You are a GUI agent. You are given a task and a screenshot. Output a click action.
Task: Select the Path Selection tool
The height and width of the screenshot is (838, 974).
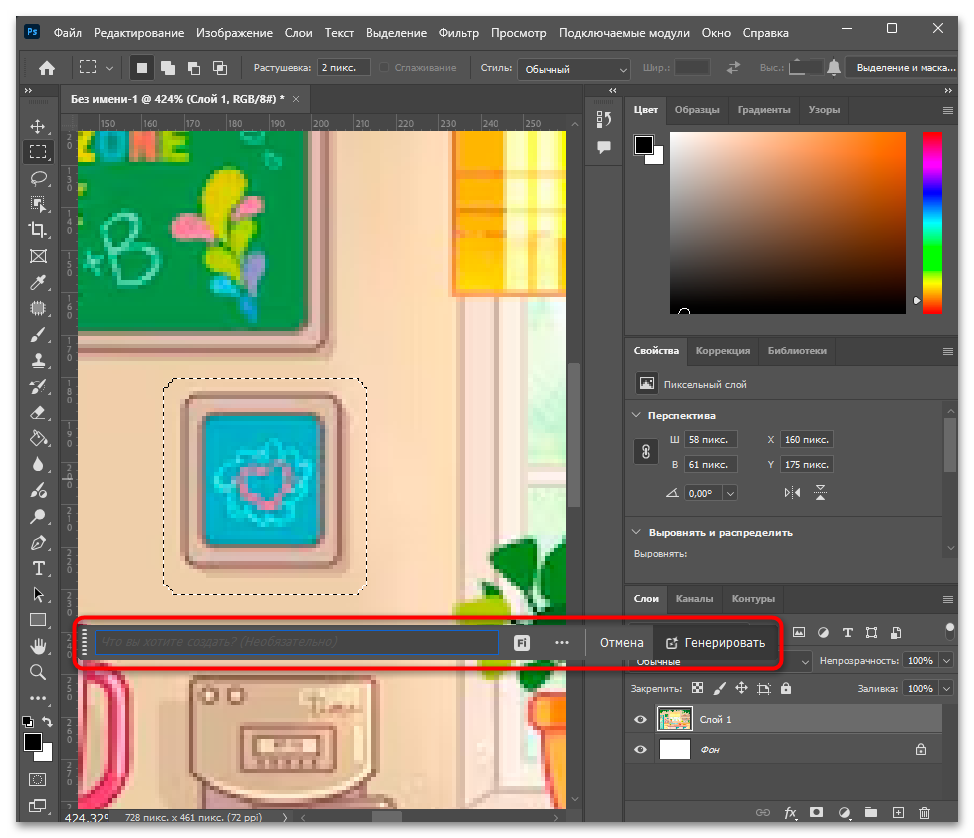click(x=38, y=594)
